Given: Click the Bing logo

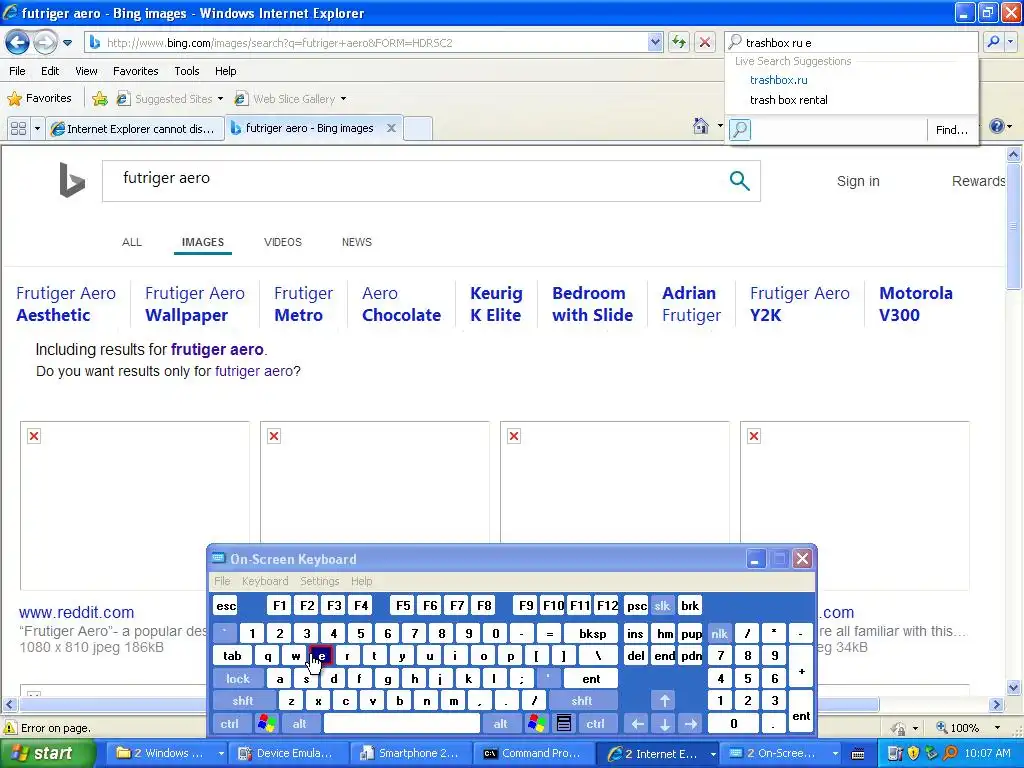Looking at the screenshot, I should click(x=72, y=180).
